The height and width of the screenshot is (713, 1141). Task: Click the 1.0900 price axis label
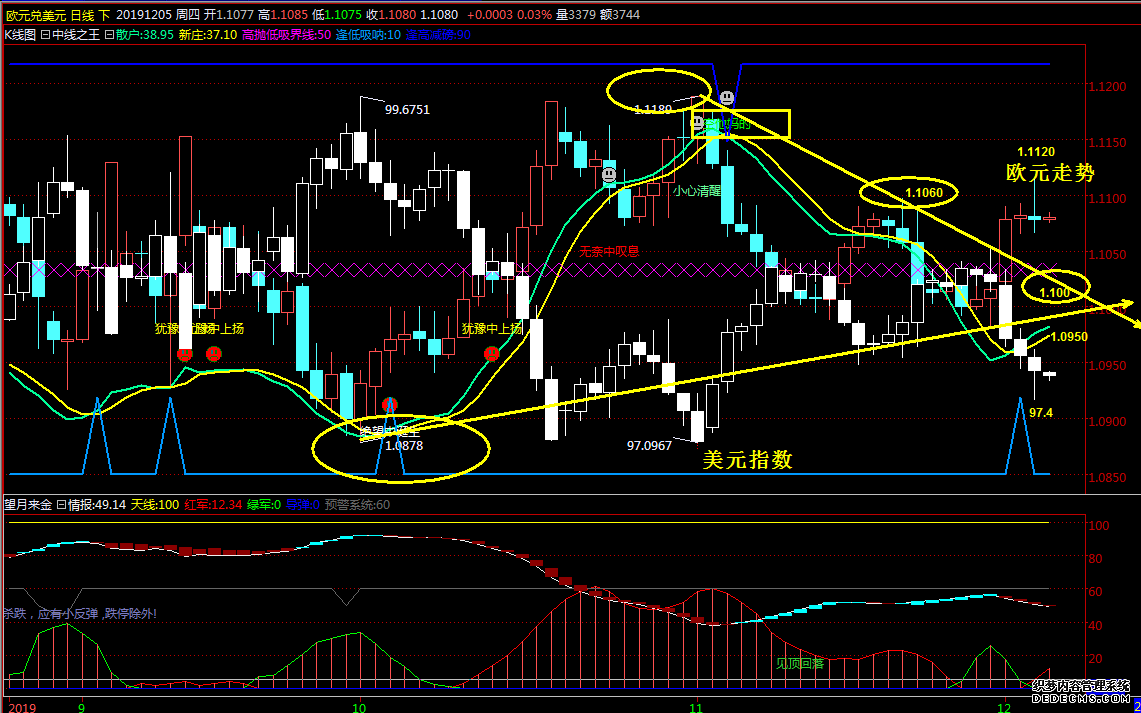(x=1107, y=421)
